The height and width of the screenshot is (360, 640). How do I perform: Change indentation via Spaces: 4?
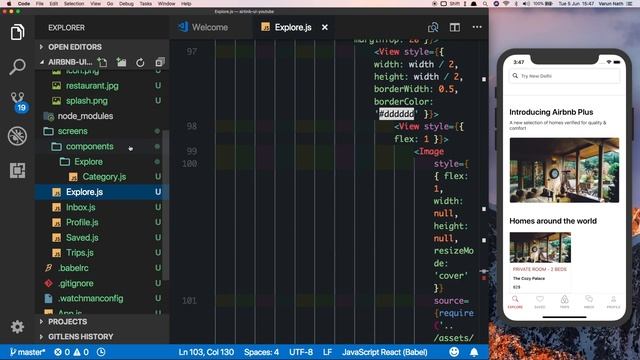click(261, 352)
